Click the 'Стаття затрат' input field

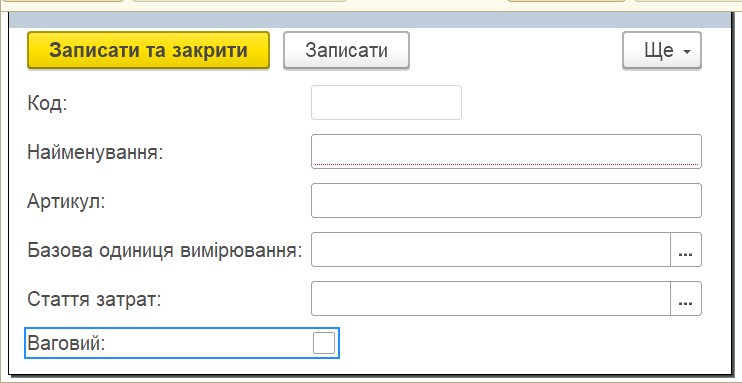point(491,299)
